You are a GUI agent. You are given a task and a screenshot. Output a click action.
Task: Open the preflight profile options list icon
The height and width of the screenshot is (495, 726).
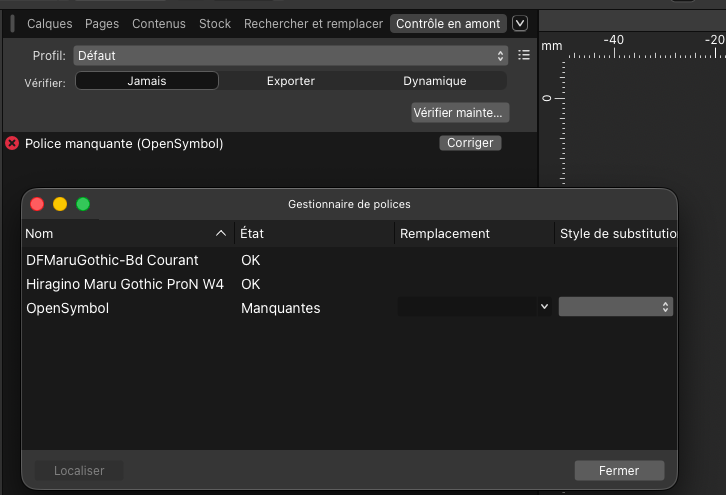[524, 55]
